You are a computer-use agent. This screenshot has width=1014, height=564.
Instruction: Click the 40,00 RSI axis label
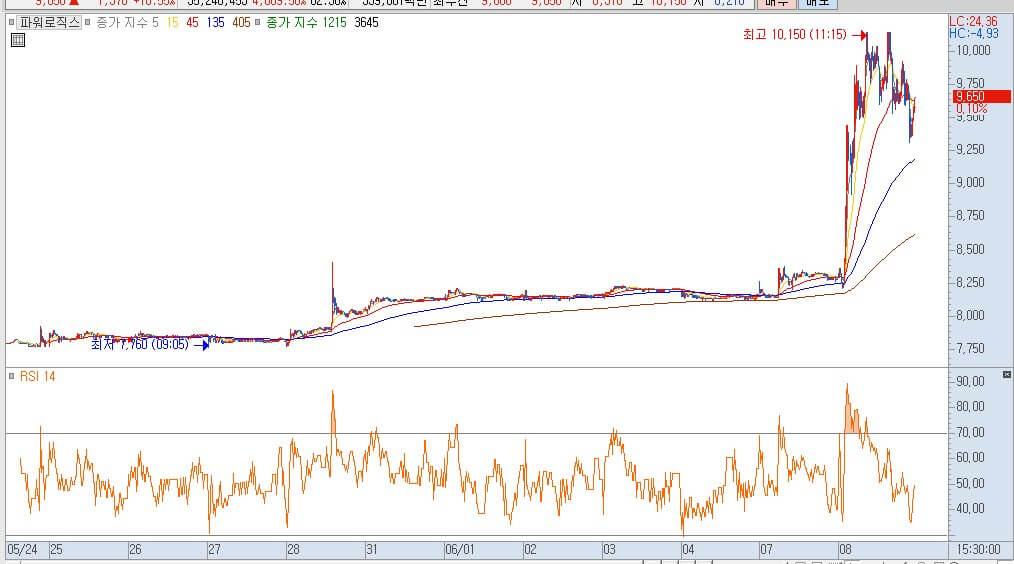pyautogui.click(x=970, y=508)
